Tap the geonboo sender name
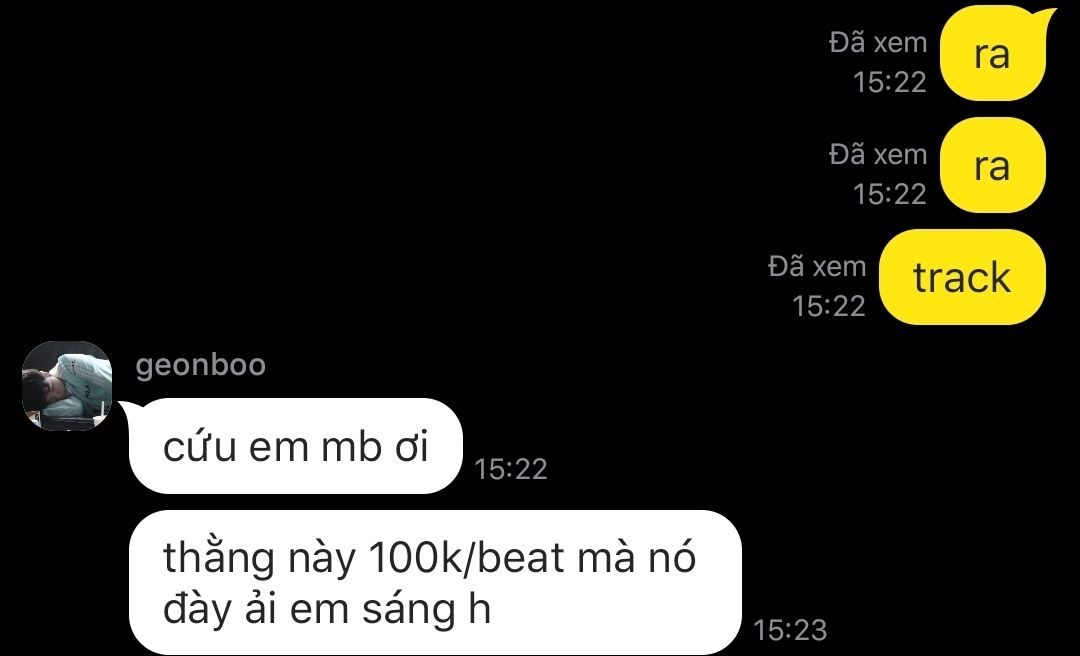The image size is (1080, 656). [x=200, y=365]
